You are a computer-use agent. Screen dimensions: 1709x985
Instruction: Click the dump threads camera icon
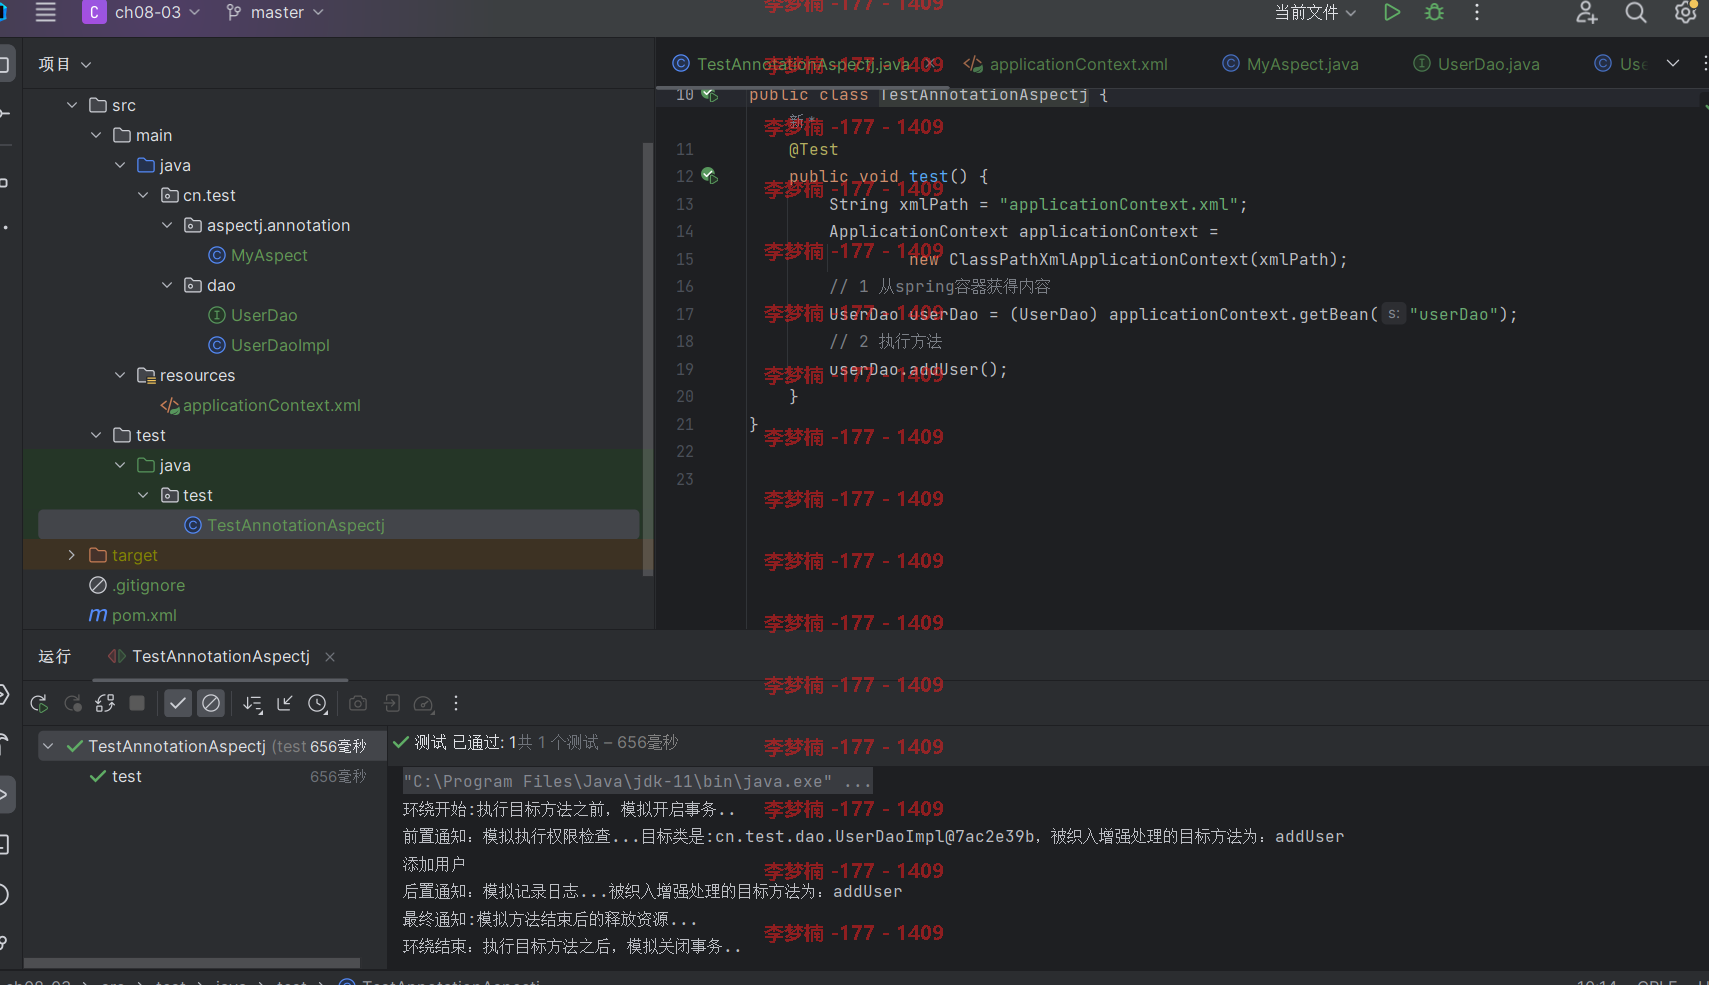(358, 704)
